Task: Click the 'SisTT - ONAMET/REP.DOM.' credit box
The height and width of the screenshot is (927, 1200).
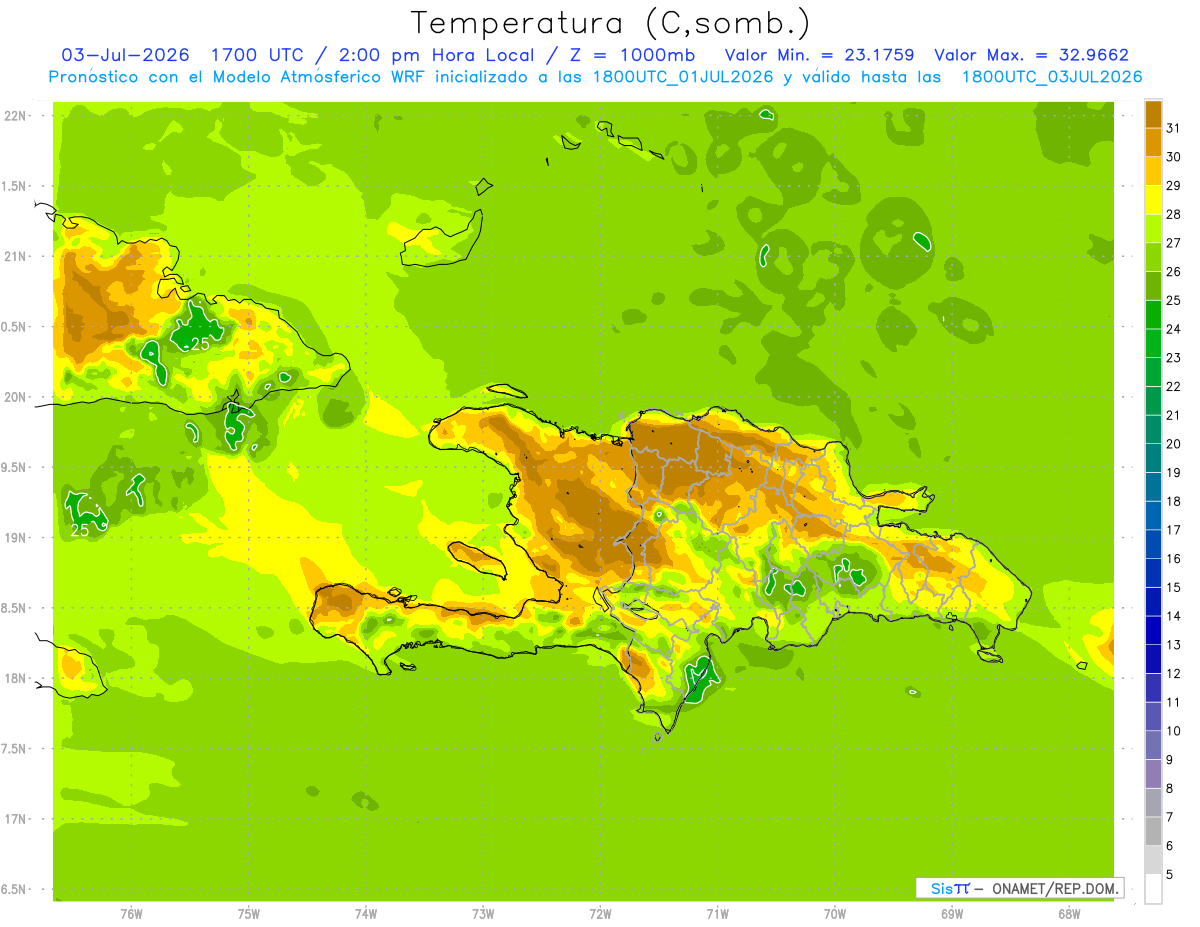Action: tap(1020, 888)
